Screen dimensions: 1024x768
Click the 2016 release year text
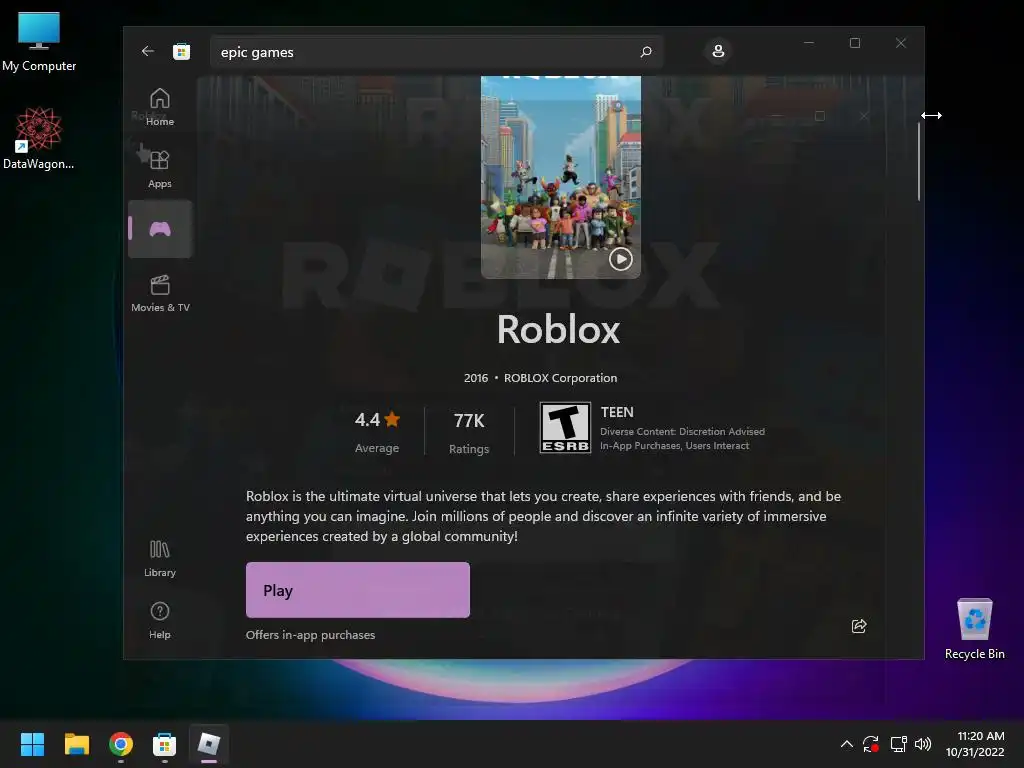click(475, 378)
